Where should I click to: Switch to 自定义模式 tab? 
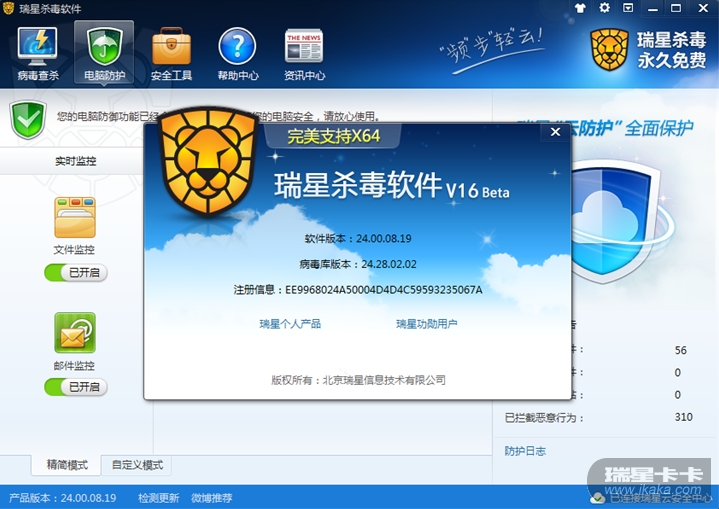pos(137,465)
